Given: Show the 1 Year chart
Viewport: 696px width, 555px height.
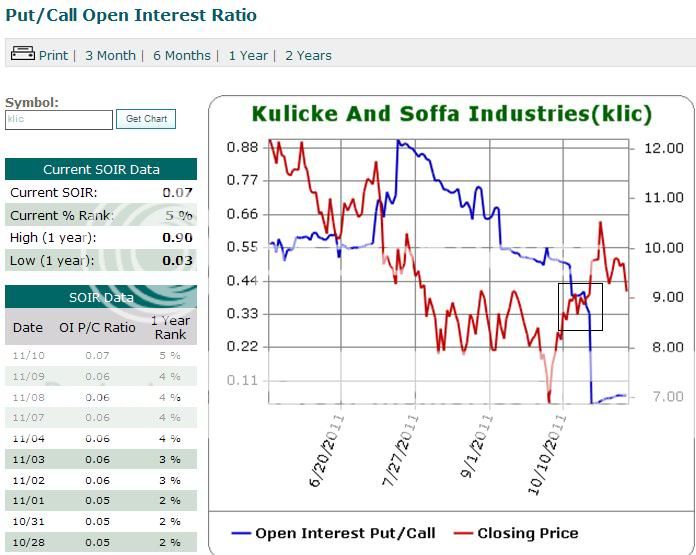Looking at the screenshot, I should pyautogui.click(x=248, y=56).
